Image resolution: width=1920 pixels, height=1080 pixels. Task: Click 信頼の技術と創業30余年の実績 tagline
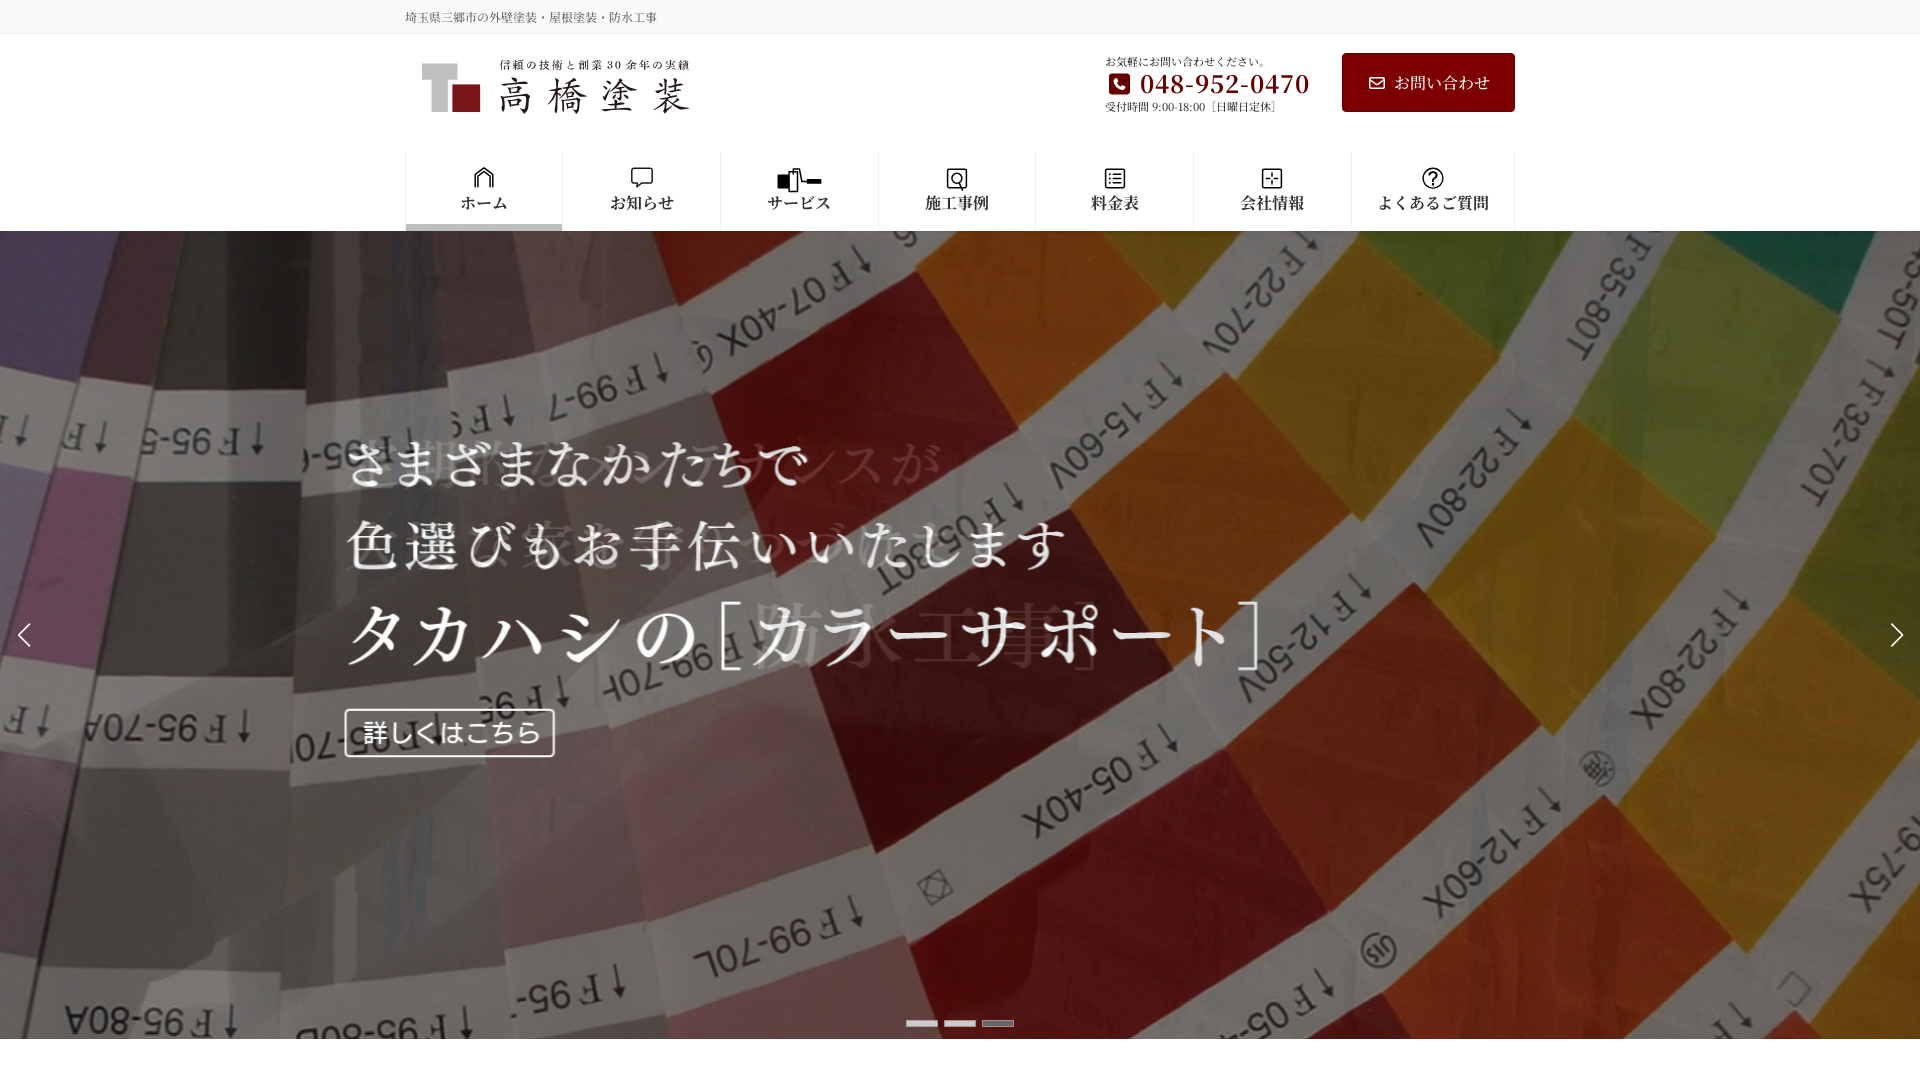[594, 65]
